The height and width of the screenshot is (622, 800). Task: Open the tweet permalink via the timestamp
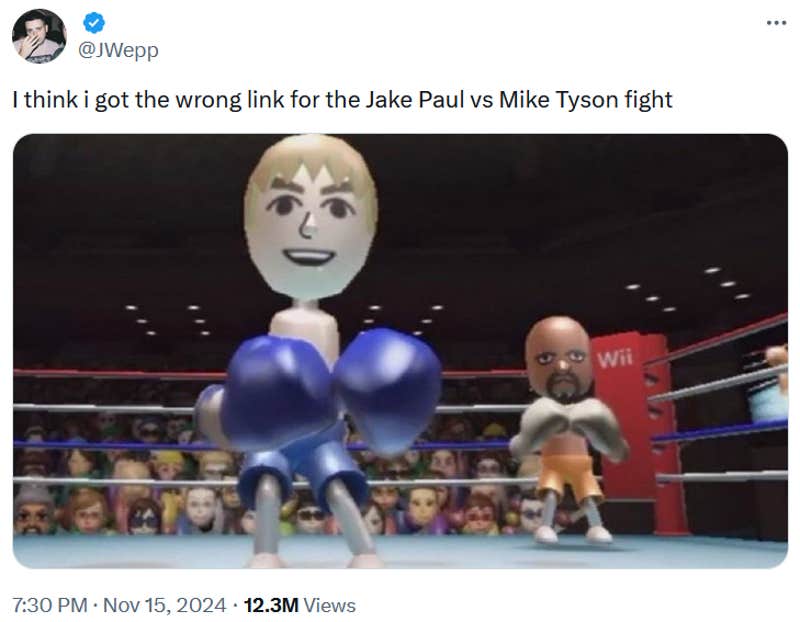coord(48,604)
